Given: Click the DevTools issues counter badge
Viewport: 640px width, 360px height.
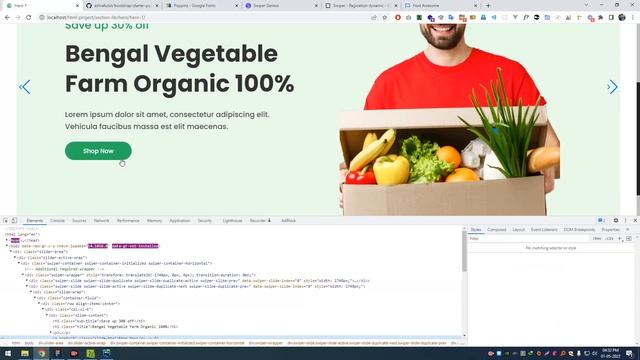Looking at the screenshot, I should point(602,220).
